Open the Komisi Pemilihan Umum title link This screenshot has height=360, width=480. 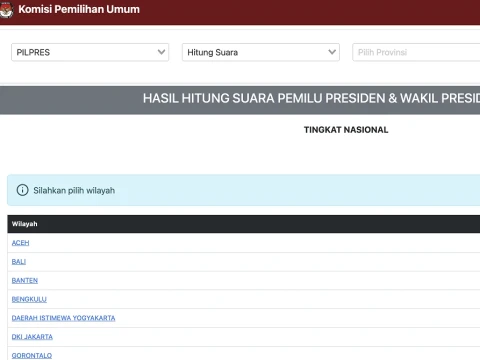(79, 9)
